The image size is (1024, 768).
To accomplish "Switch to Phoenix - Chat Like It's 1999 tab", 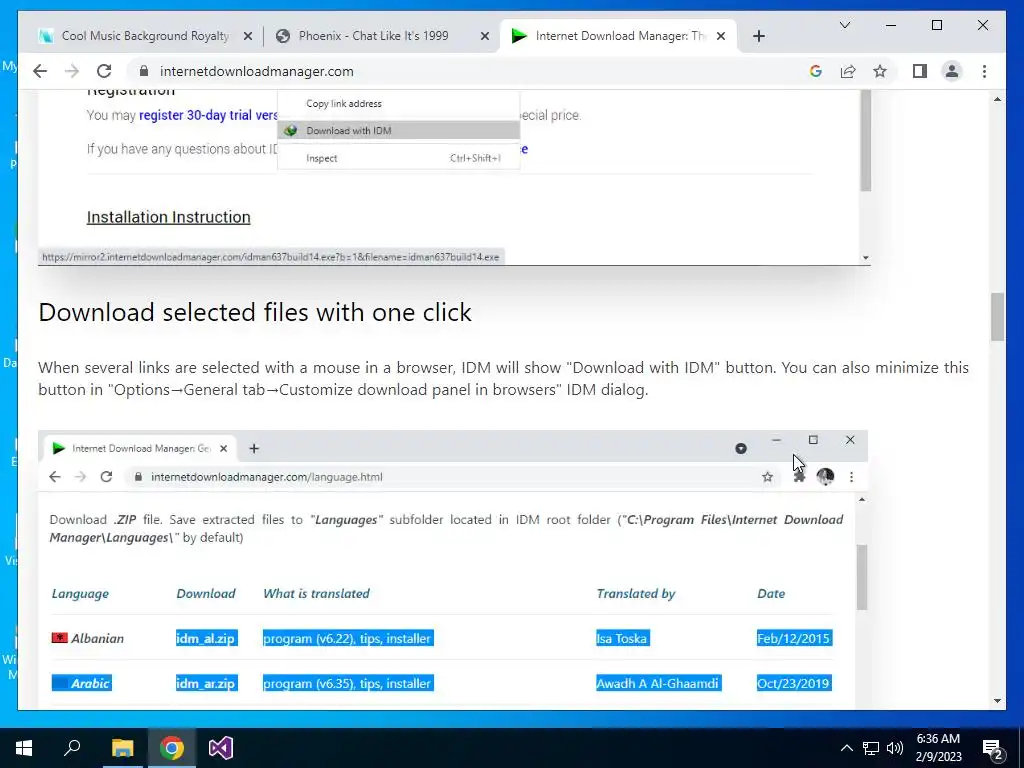I will click(x=374, y=36).
